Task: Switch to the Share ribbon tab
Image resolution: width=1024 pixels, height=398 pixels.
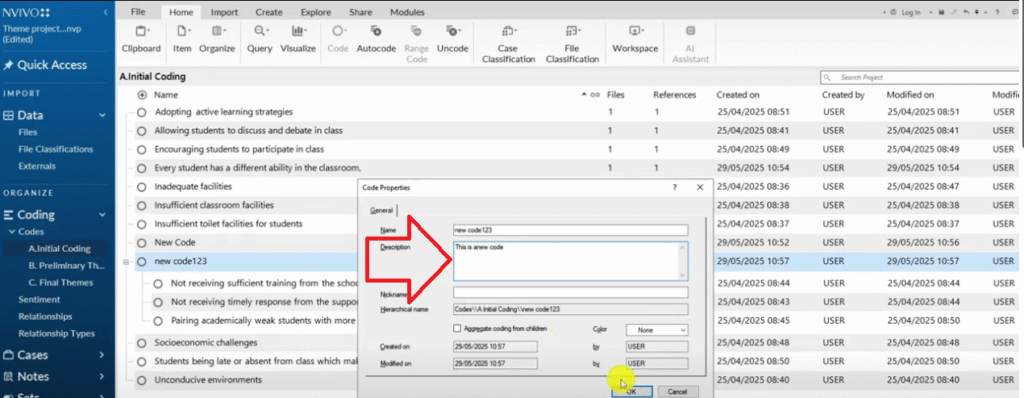Action: (360, 12)
